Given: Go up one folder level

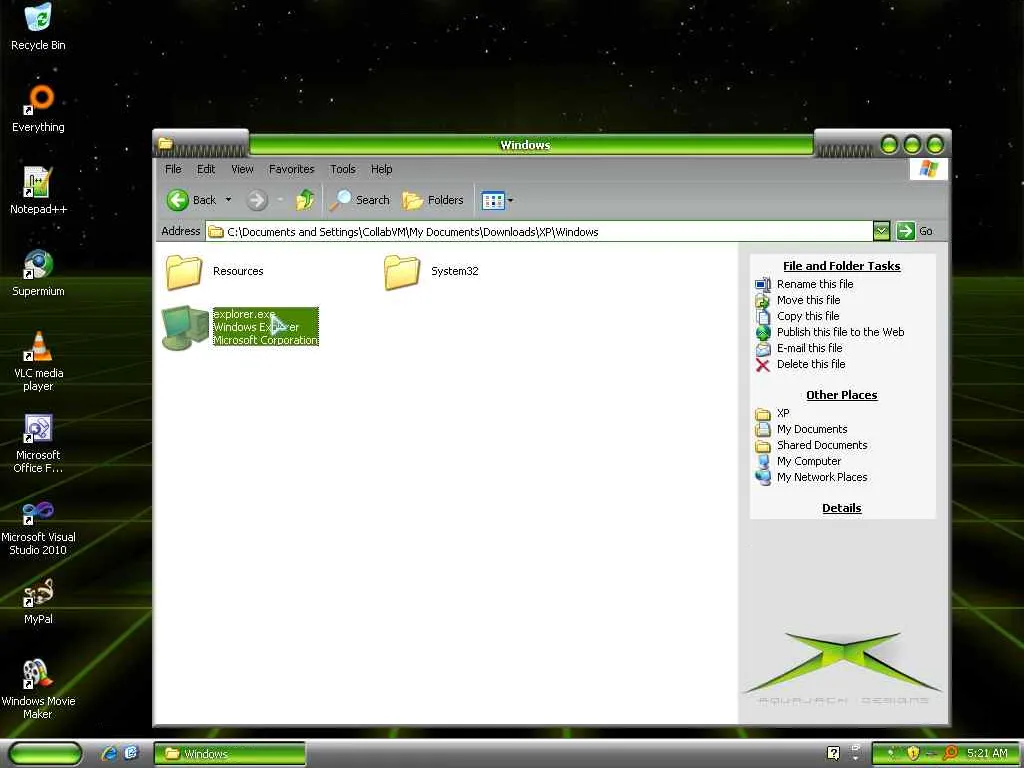Looking at the screenshot, I should point(305,200).
